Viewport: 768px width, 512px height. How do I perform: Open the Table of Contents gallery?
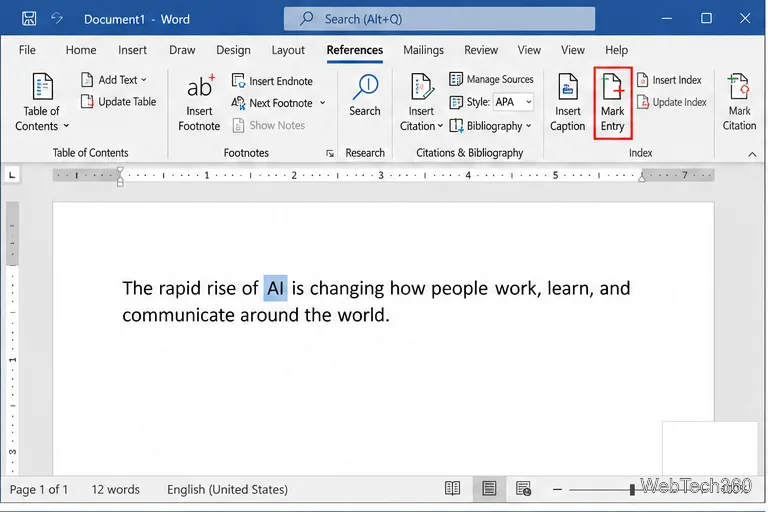(42, 102)
